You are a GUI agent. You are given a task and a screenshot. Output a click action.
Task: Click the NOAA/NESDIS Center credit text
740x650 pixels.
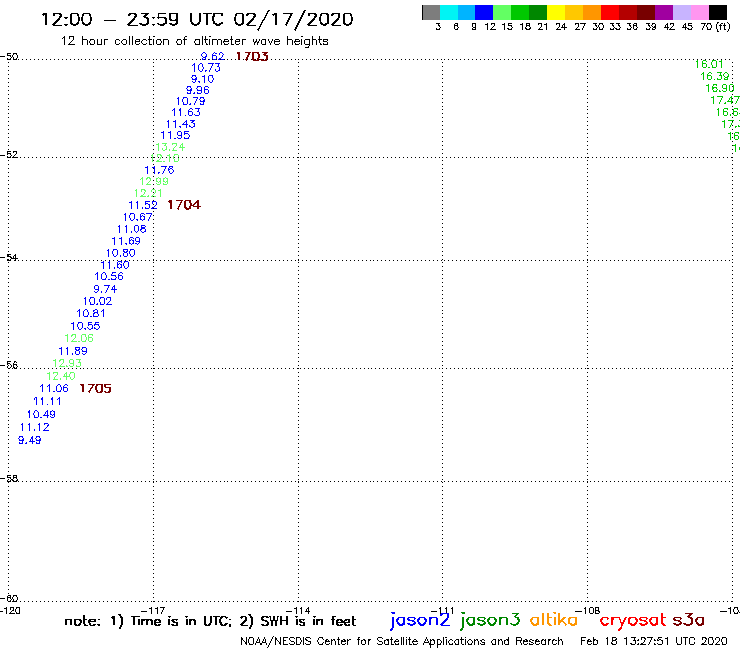coord(402,642)
